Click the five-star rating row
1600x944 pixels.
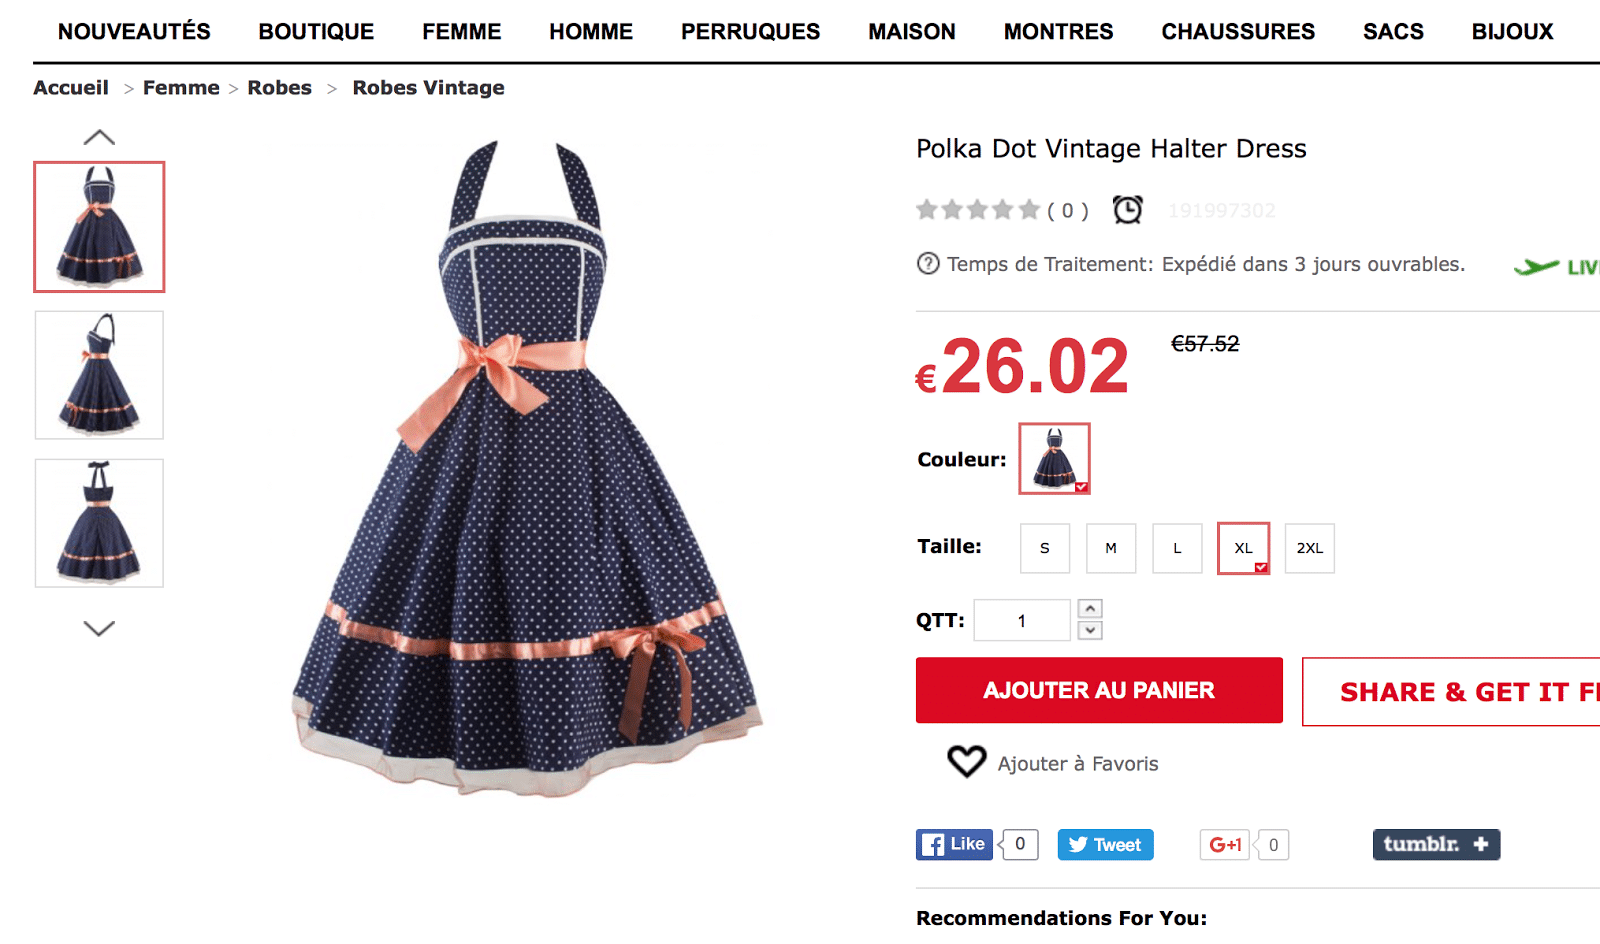tap(978, 210)
